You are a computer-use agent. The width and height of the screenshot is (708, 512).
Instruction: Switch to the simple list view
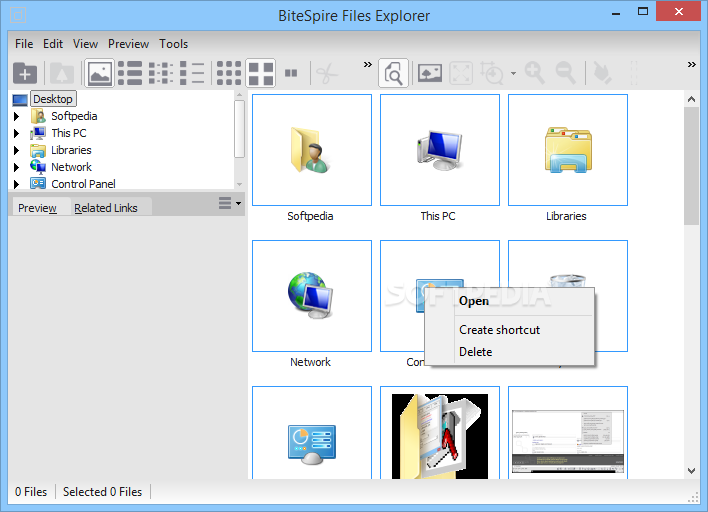pyautogui.click(x=192, y=73)
